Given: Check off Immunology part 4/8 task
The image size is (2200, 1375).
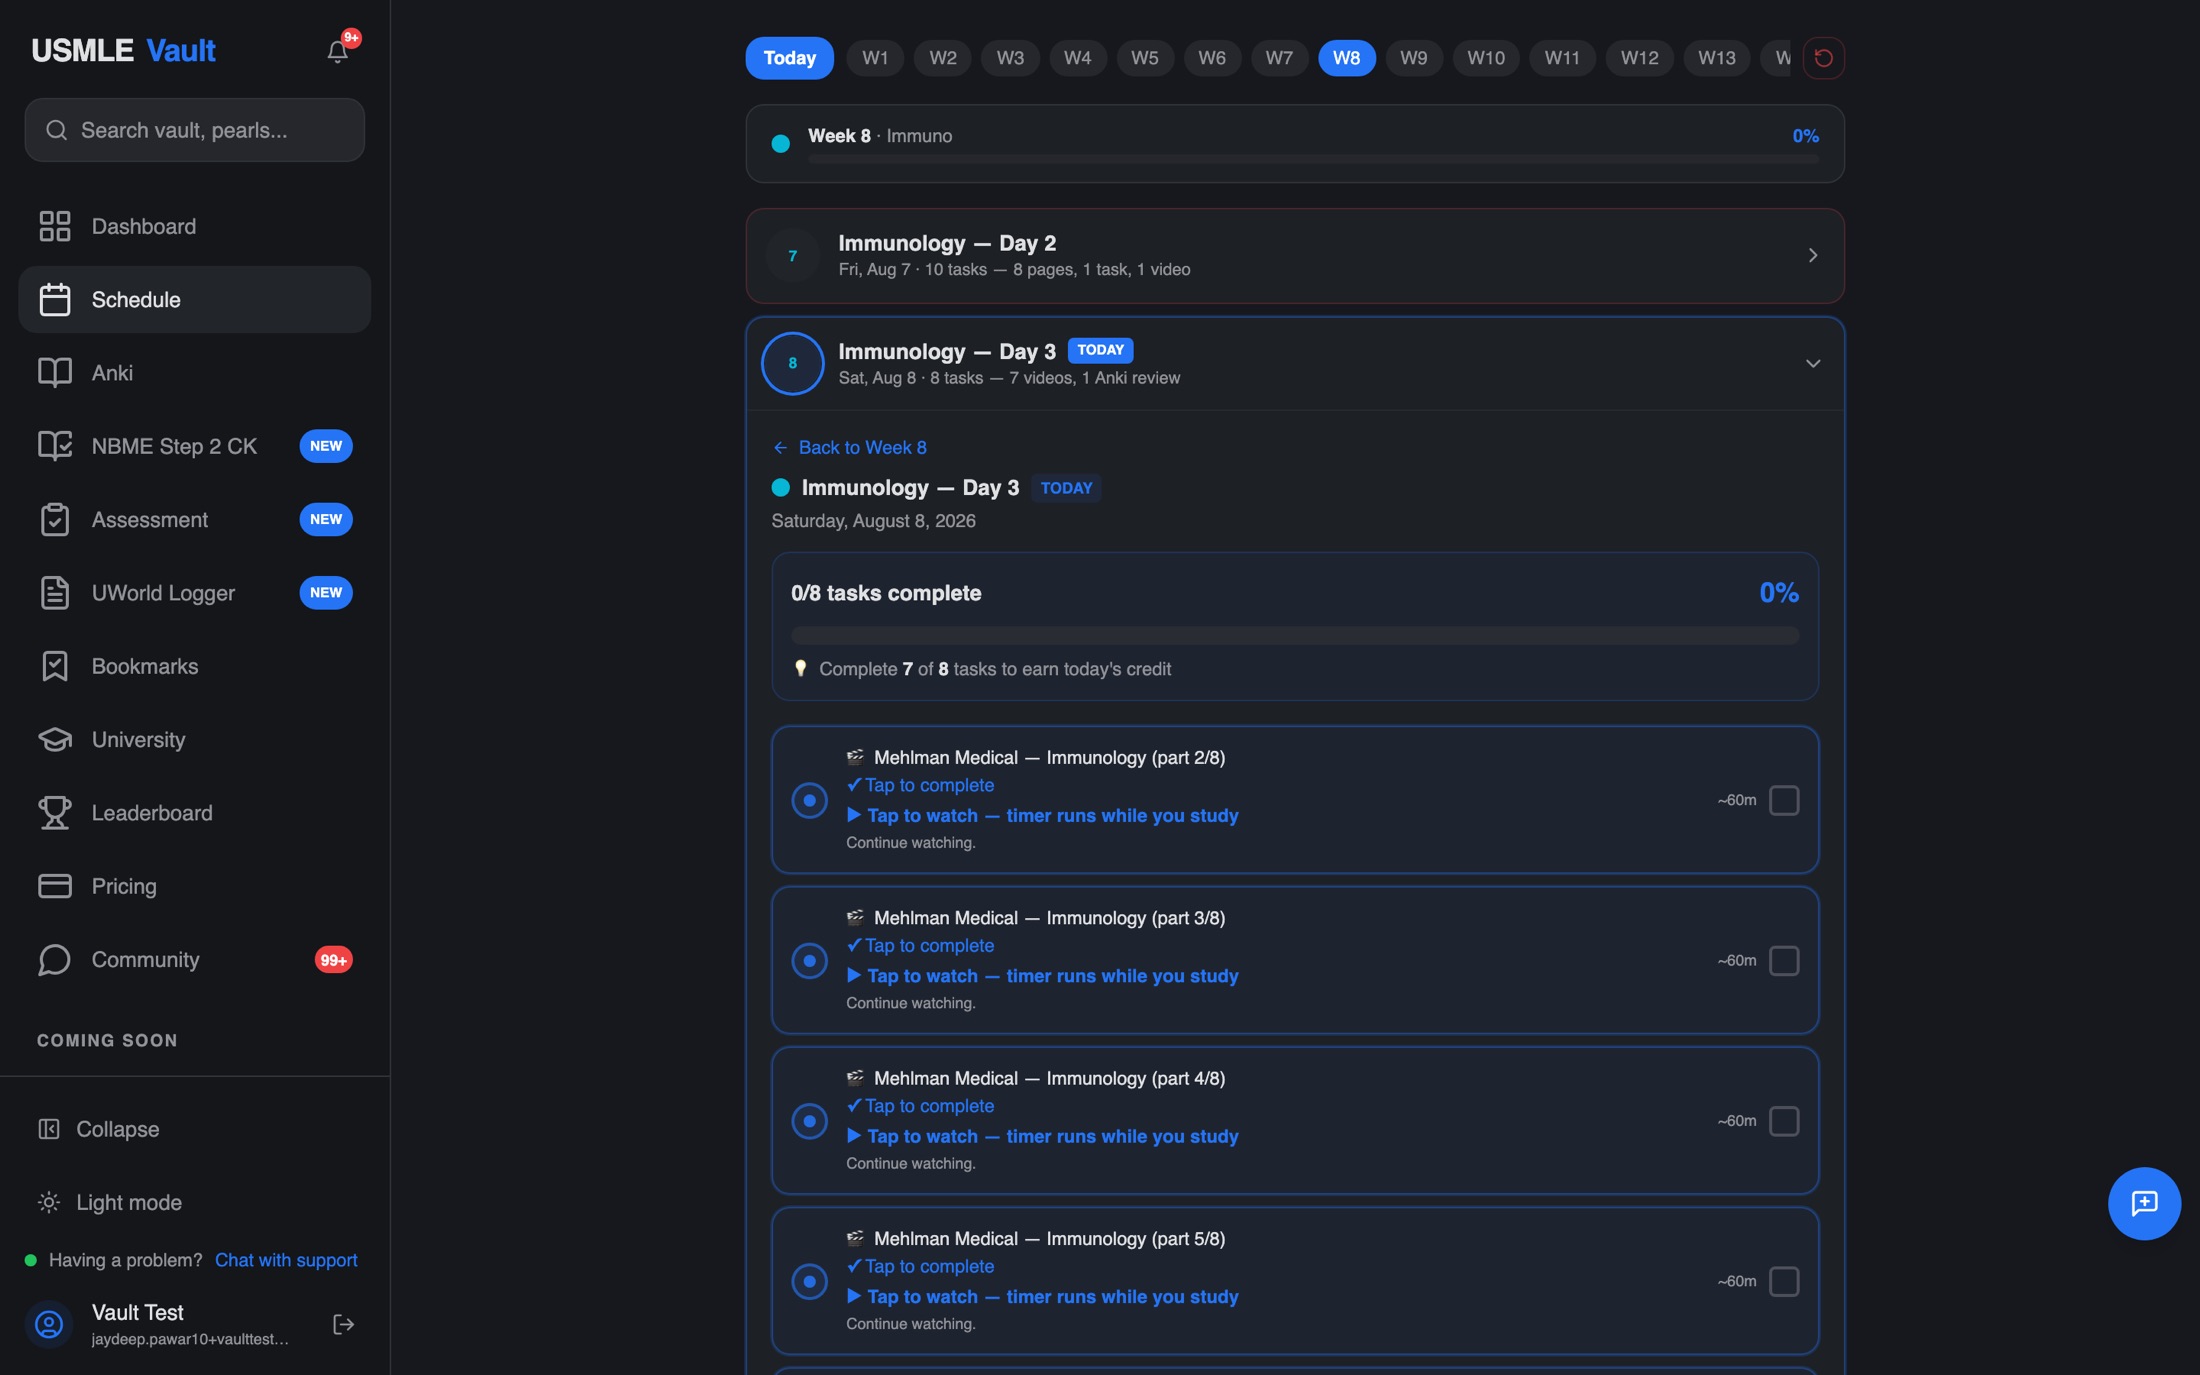Looking at the screenshot, I should pyautogui.click(x=1784, y=1121).
